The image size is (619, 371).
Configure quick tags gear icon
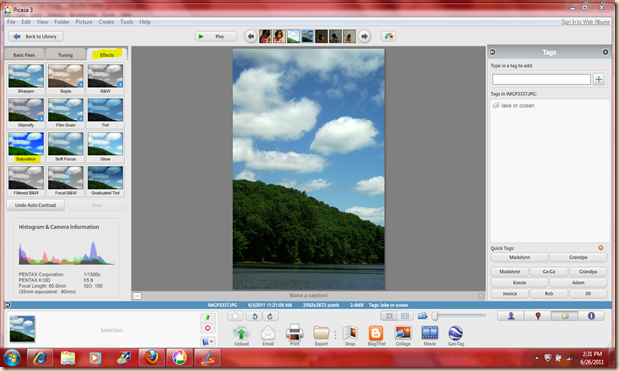(x=600, y=248)
